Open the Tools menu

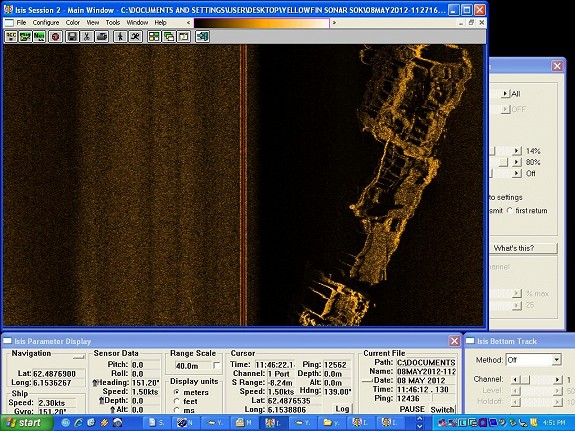click(x=113, y=23)
